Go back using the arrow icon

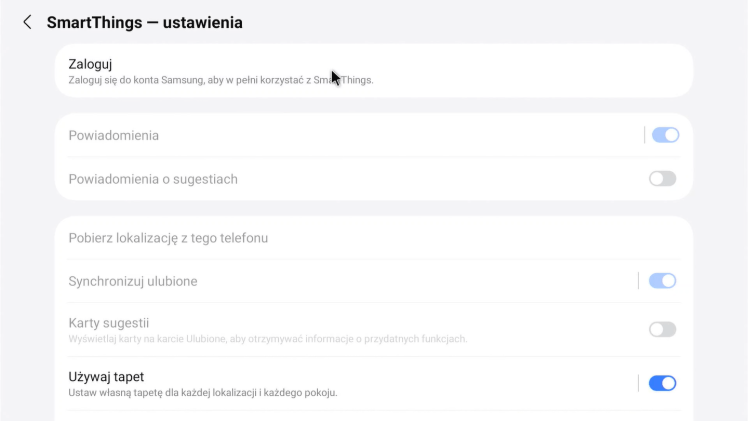coord(27,22)
